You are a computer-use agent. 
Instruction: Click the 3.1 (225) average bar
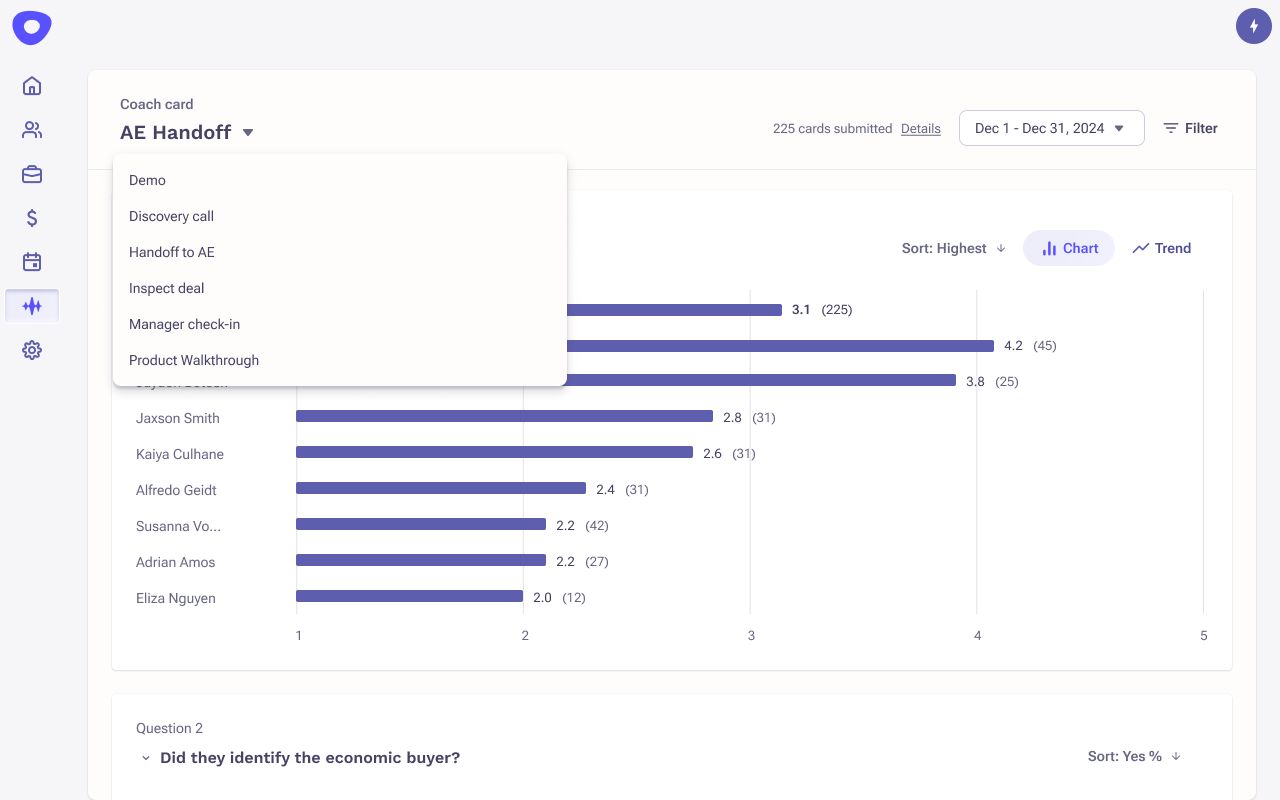pos(674,310)
